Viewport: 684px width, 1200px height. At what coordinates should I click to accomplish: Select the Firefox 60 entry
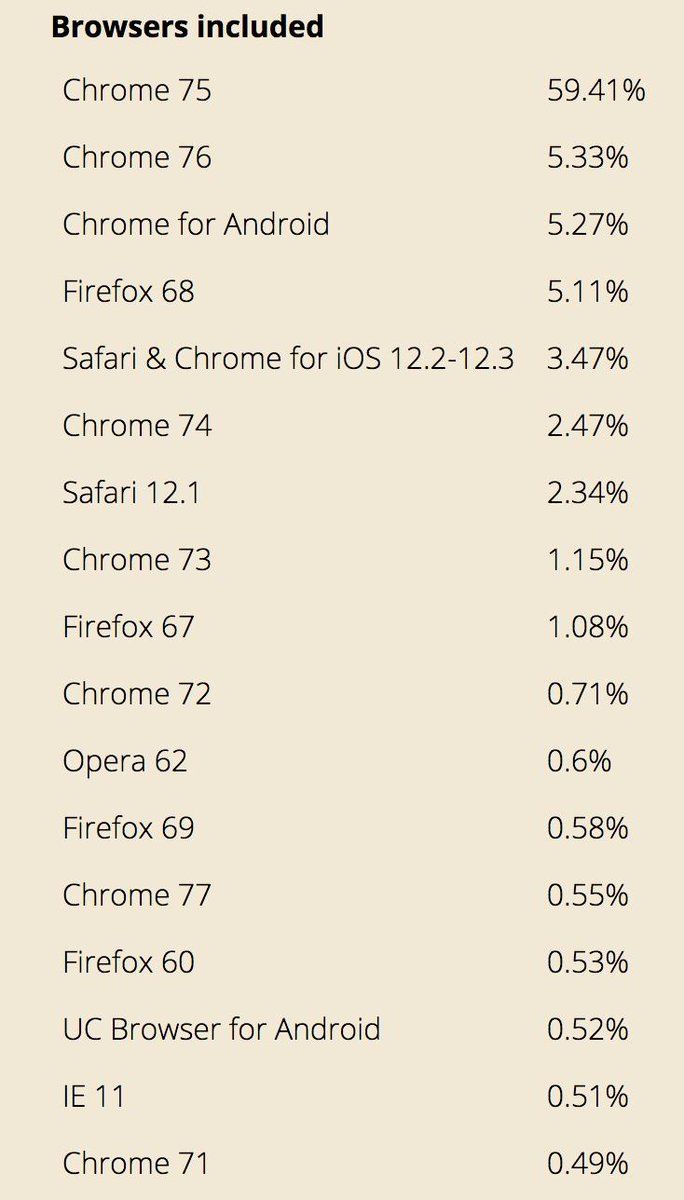[x=128, y=961]
